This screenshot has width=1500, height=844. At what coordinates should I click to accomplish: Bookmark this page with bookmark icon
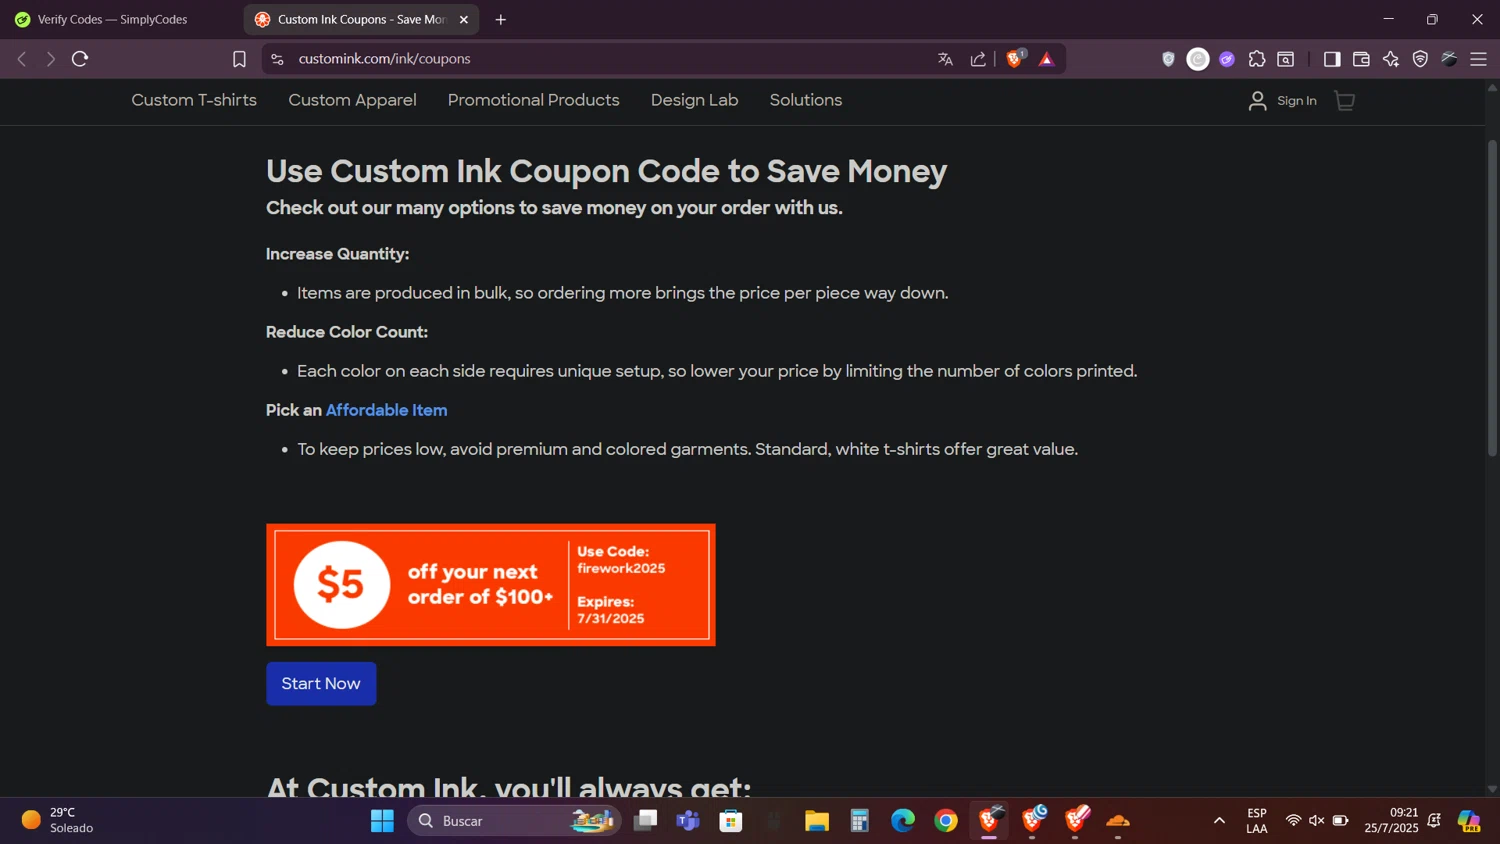click(239, 60)
